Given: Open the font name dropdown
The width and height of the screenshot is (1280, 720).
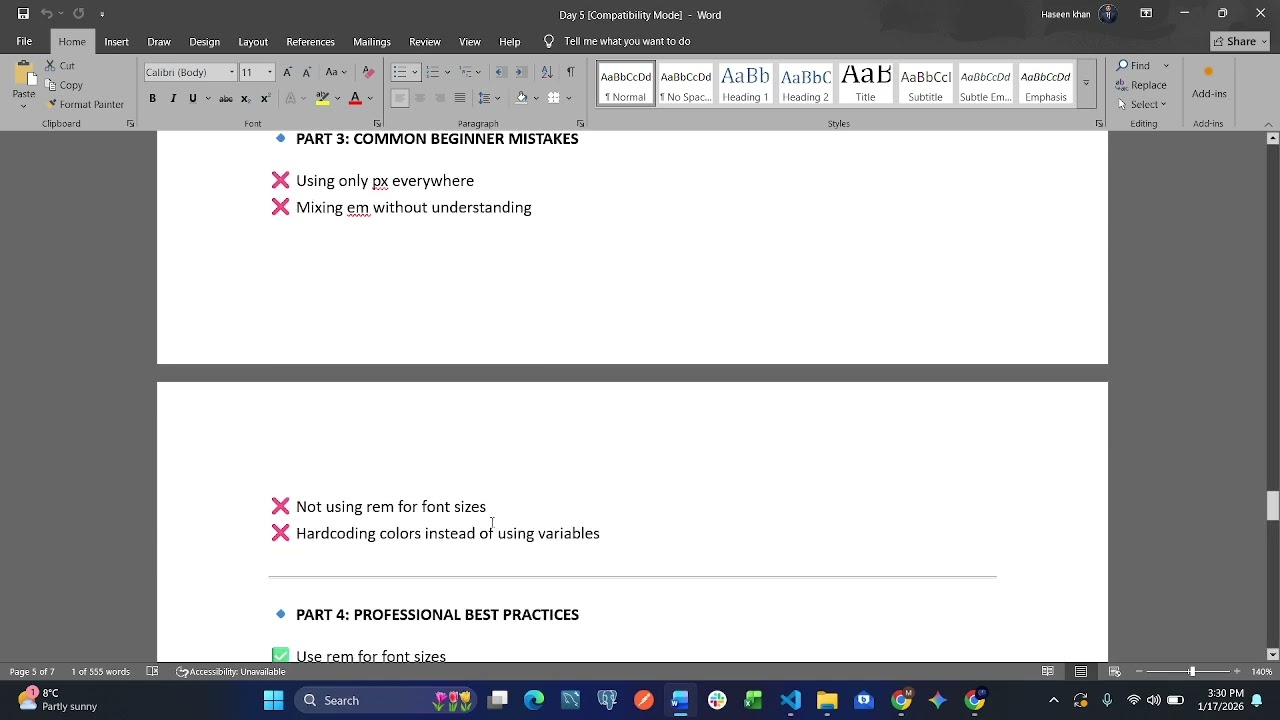Looking at the screenshot, I should click(232, 72).
